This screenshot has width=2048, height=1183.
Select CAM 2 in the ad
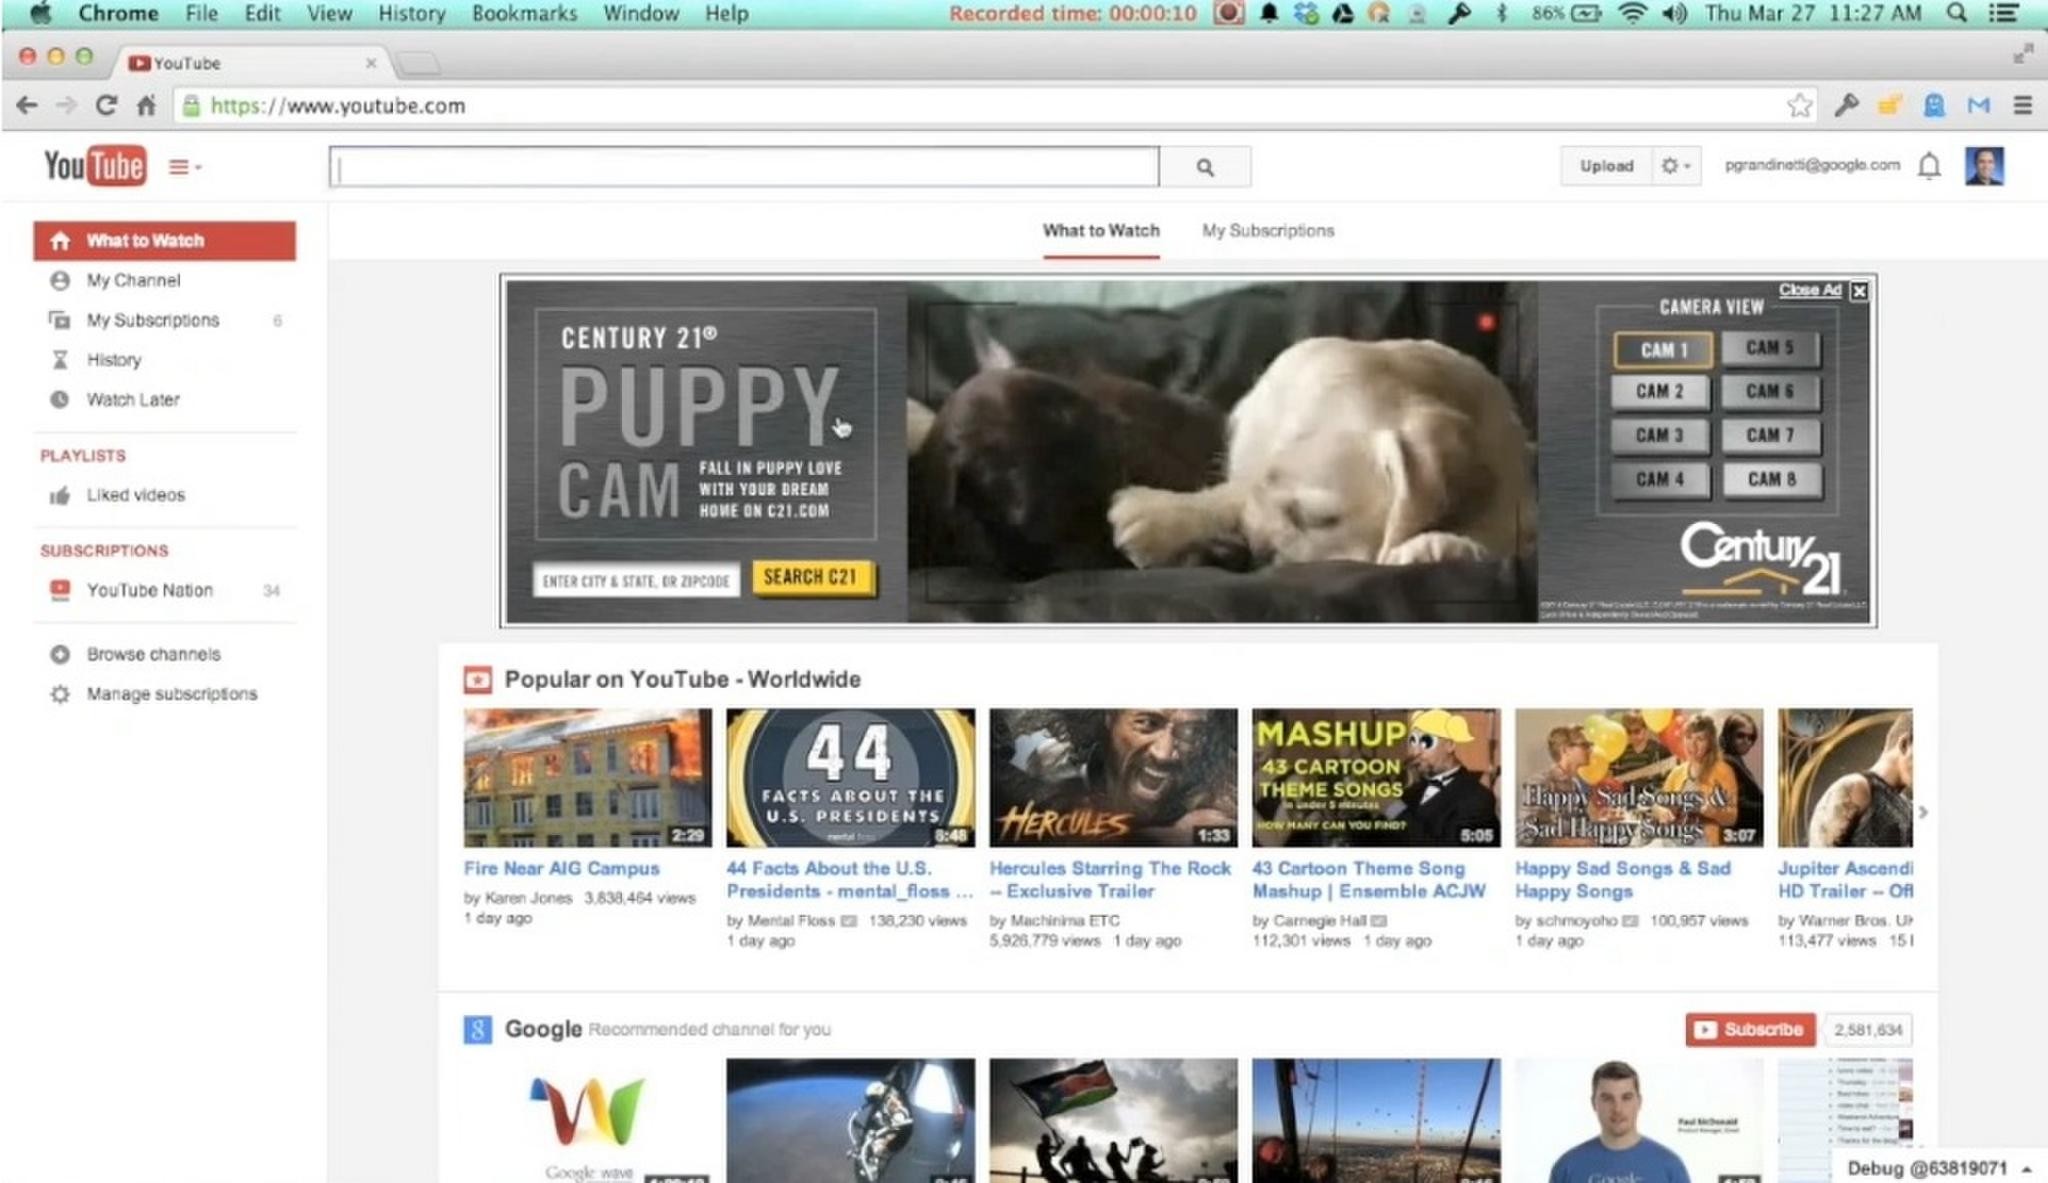point(1660,391)
